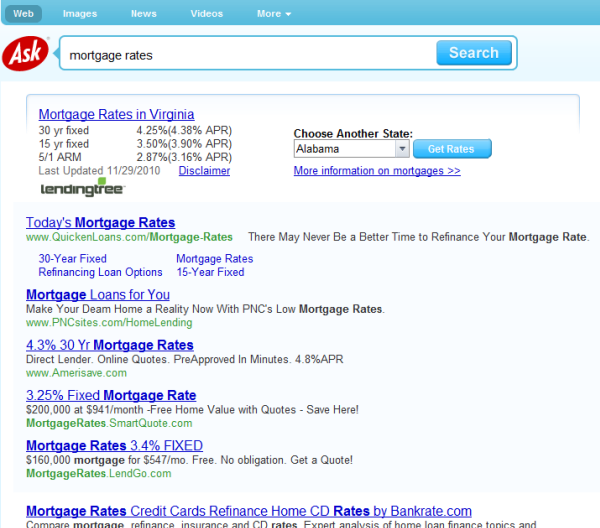
Task: Click the www.Amerisave.com URL
Action: coord(77,373)
